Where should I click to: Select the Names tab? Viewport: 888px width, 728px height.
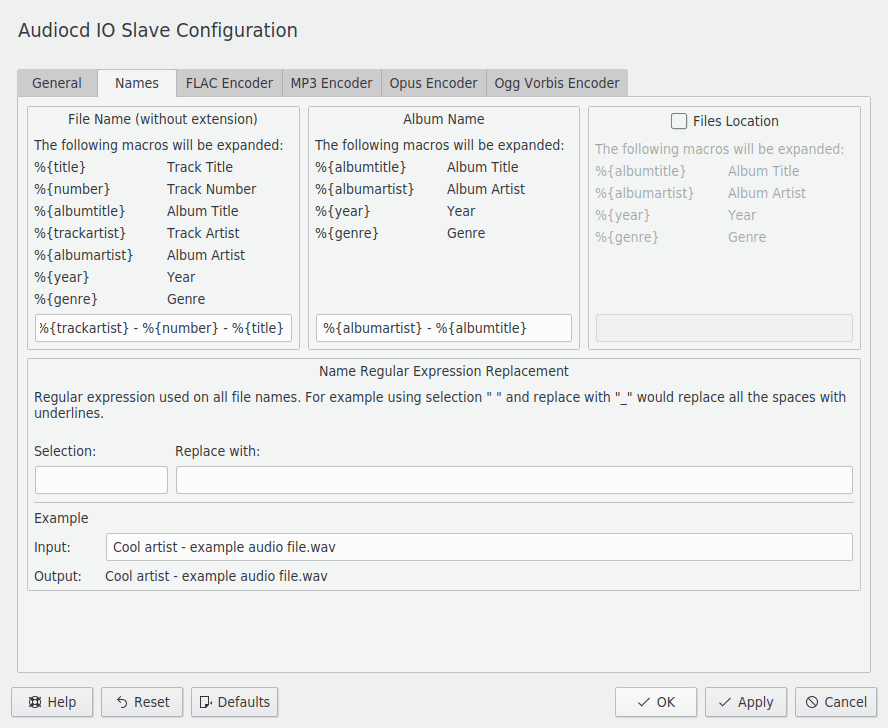coord(137,83)
